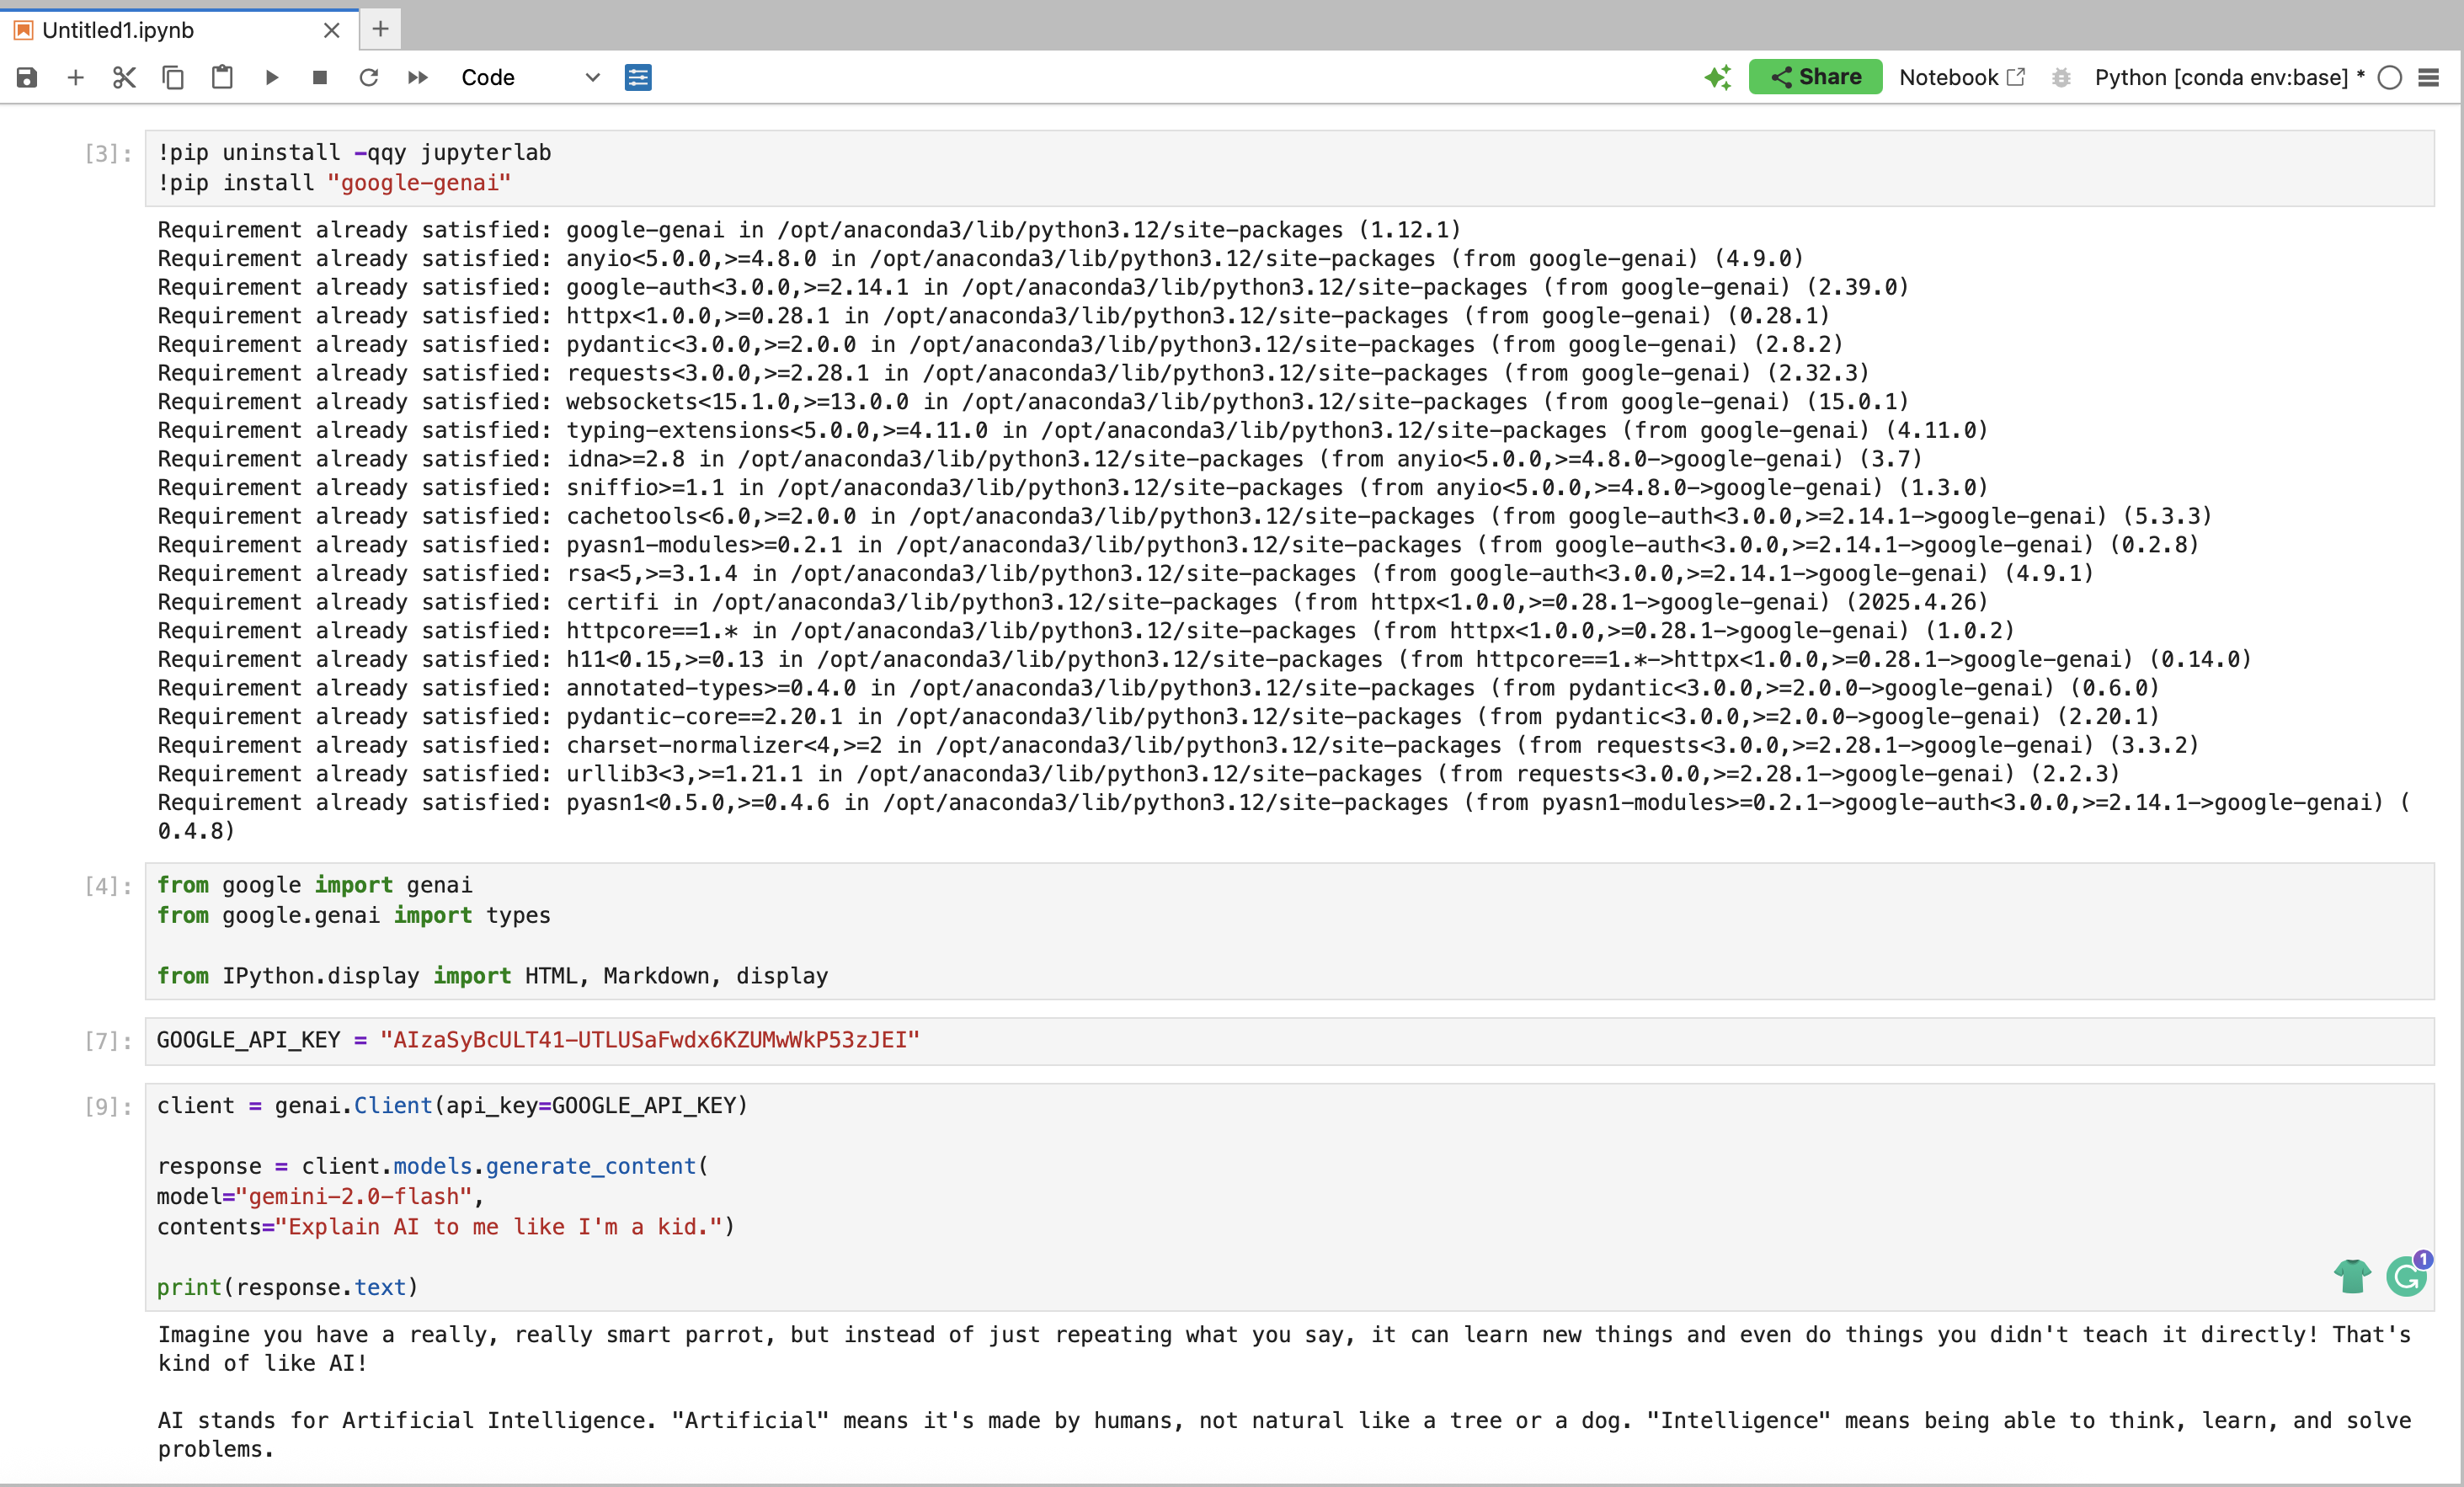The height and width of the screenshot is (1487, 2464).
Task: Click the "gemini-2.0-flash" model string
Action: (354, 1196)
